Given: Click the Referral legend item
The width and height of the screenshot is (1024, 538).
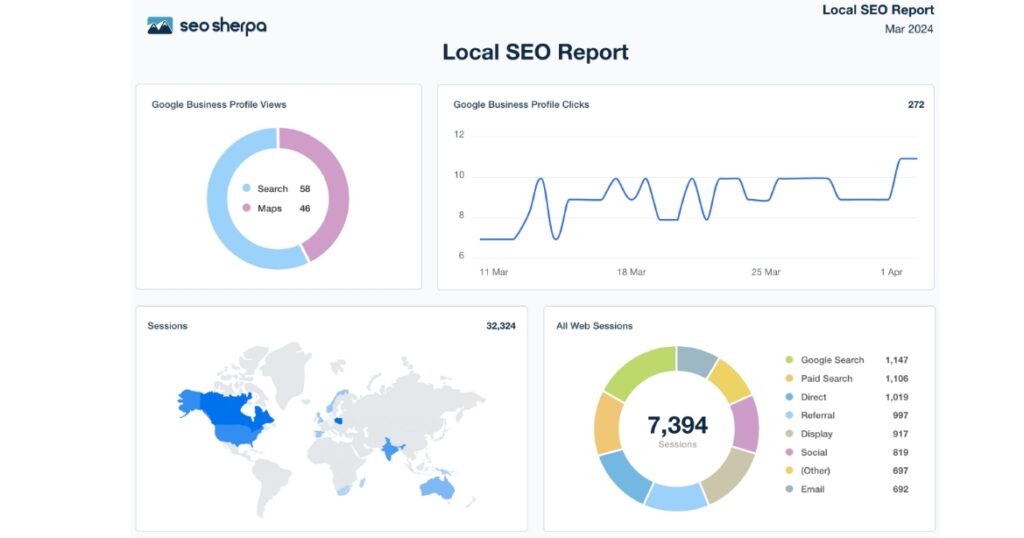Looking at the screenshot, I should point(817,416).
